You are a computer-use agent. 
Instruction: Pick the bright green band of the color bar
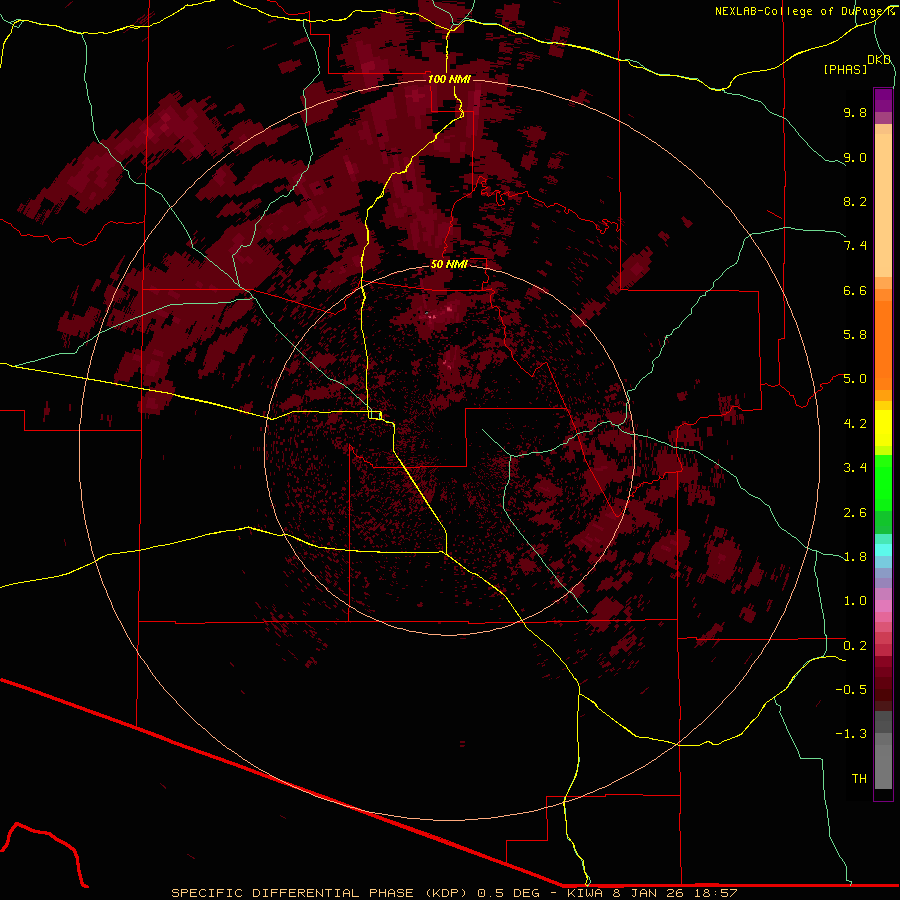coord(883,483)
